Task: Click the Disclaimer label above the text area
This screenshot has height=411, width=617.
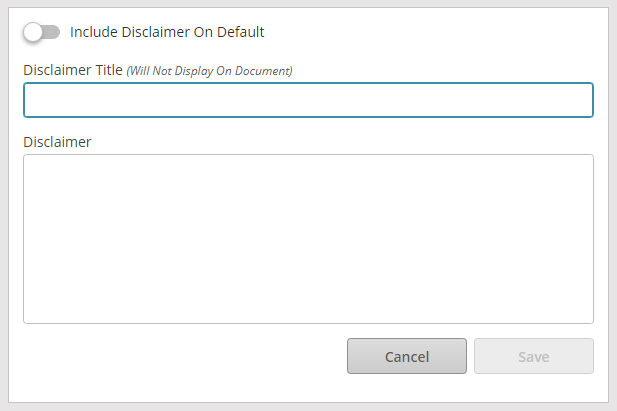Action: point(57,142)
